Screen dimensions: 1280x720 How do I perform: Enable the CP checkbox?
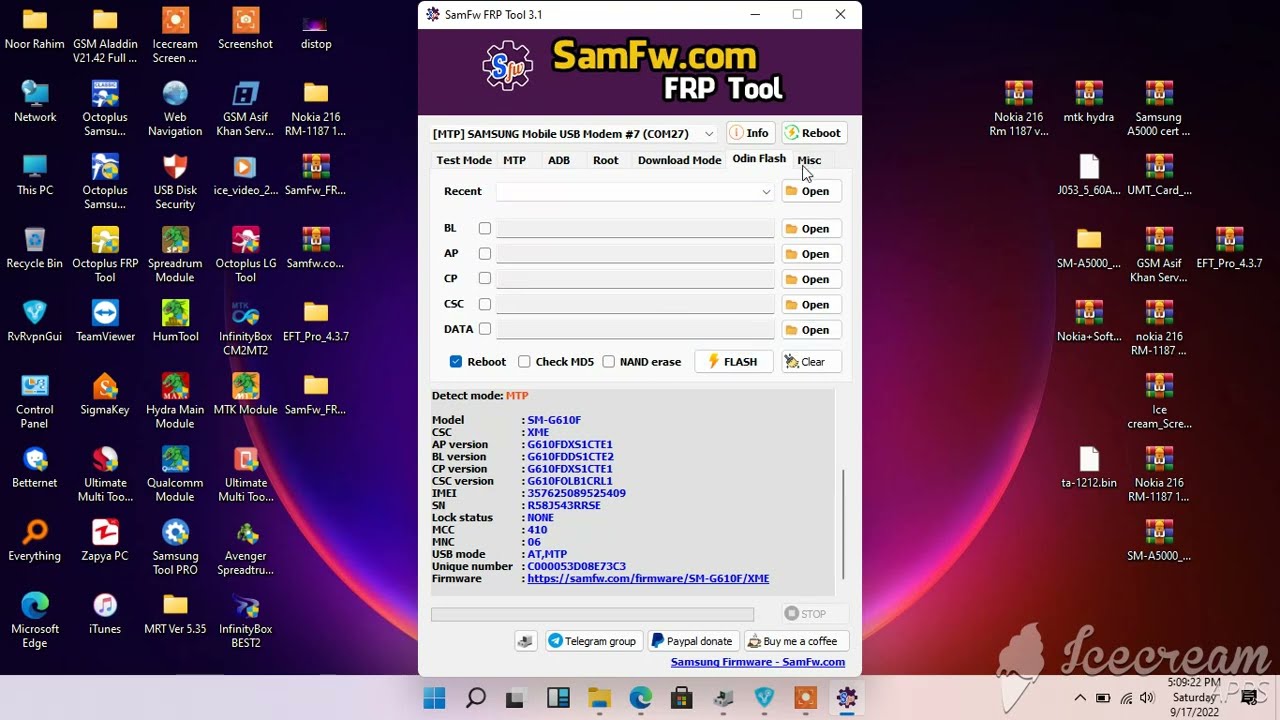click(x=485, y=279)
